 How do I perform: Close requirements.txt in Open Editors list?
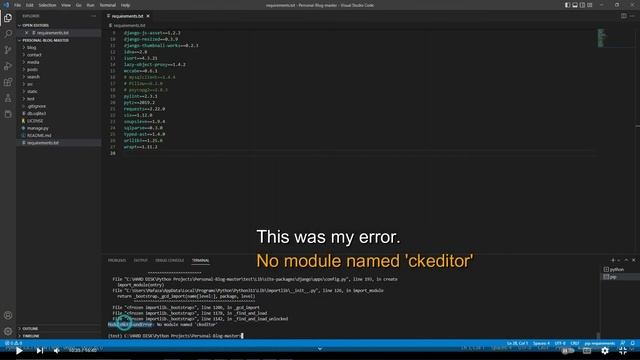pos(27,33)
